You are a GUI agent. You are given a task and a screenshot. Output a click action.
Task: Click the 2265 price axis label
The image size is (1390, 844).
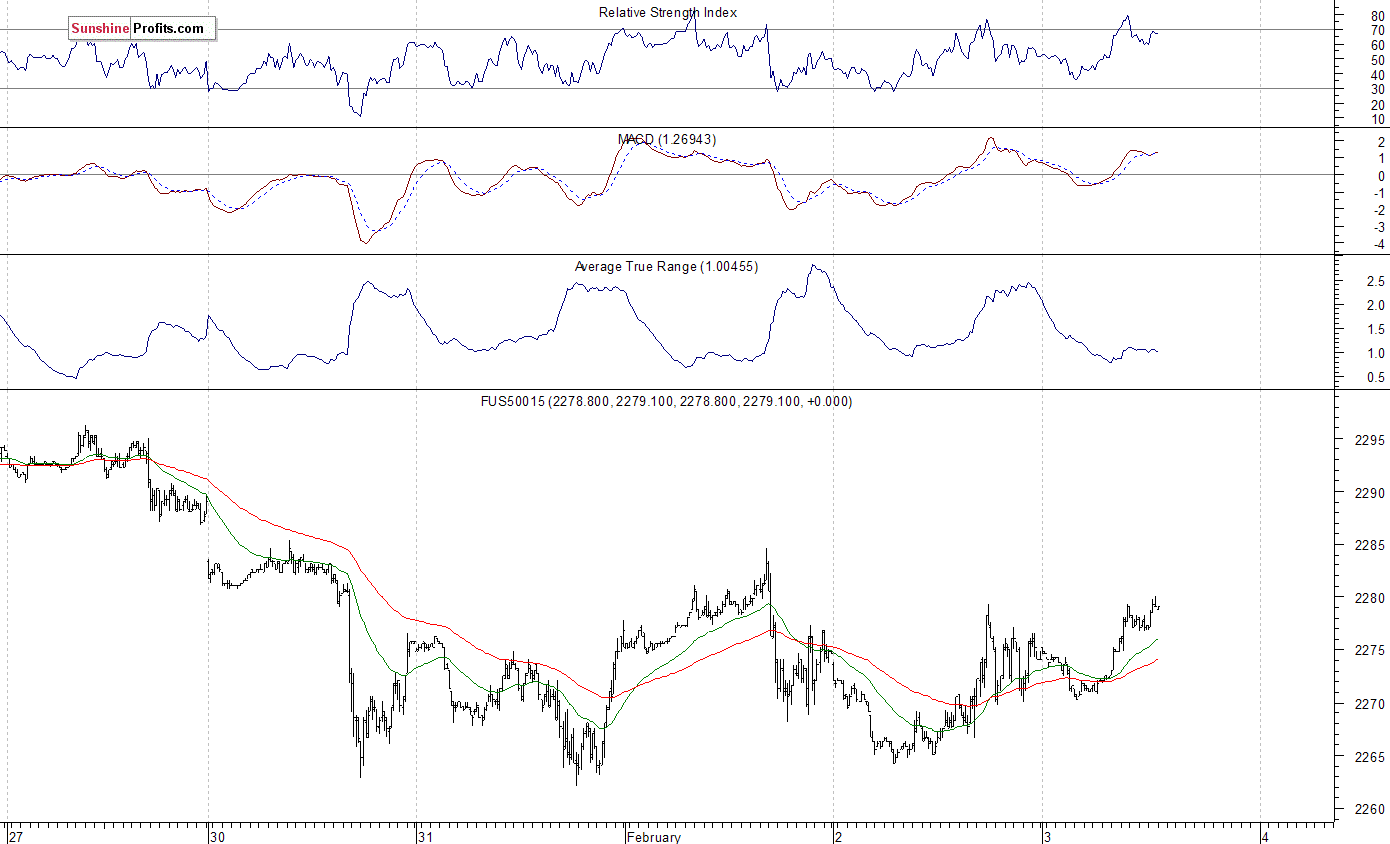[x=1371, y=757]
